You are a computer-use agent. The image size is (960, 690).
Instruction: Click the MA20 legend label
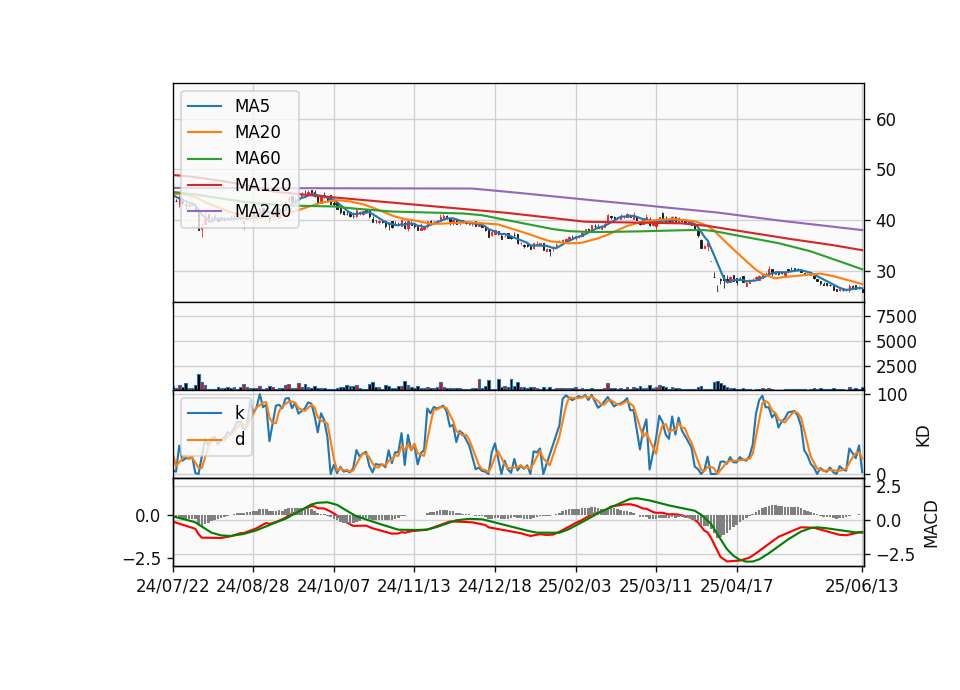[x=258, y=132]
